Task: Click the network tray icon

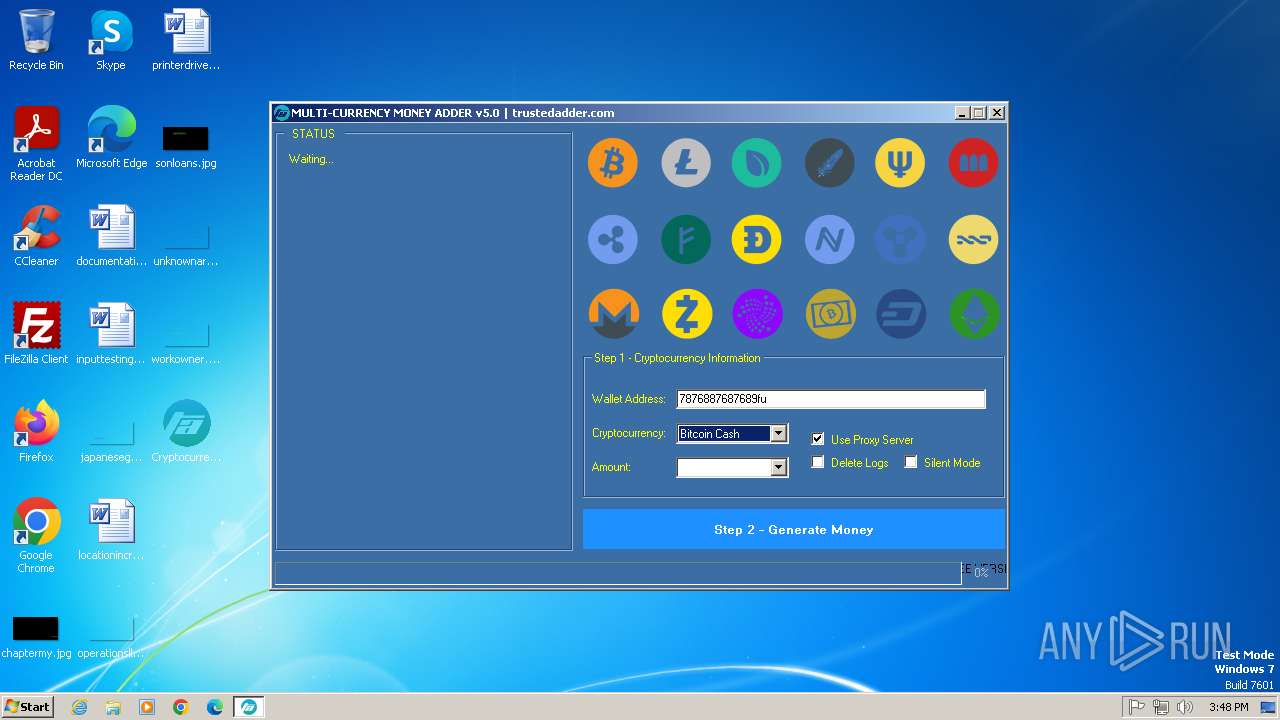Action: [1161, 707]
